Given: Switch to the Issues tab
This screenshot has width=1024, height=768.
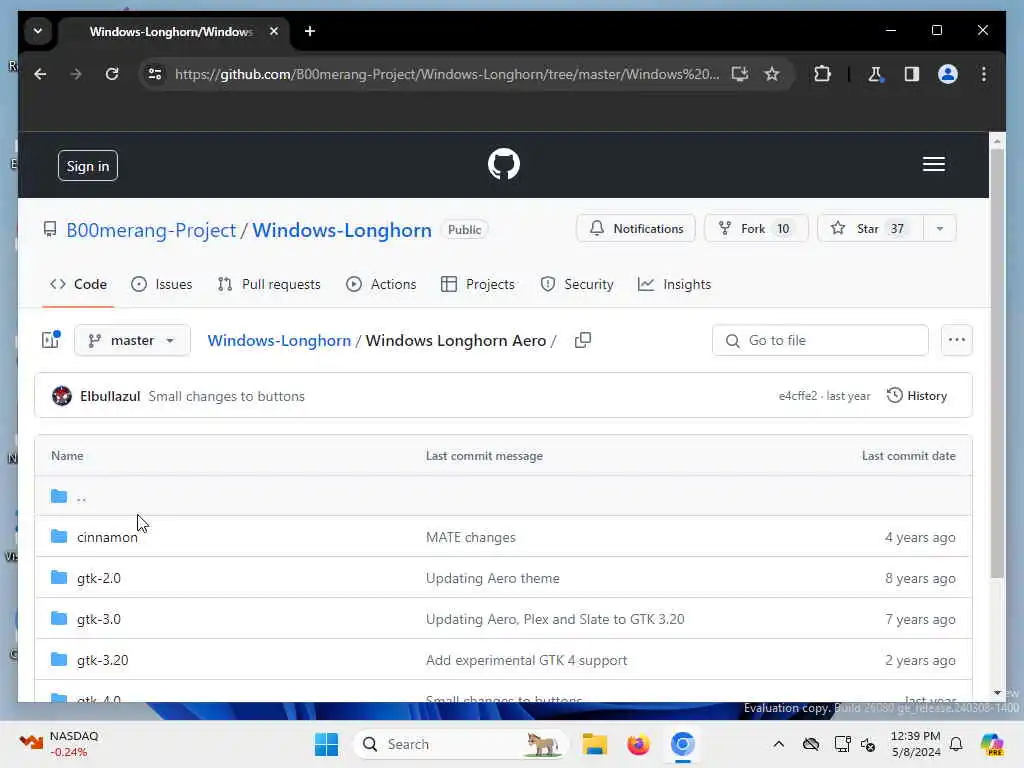Looking at the screenshot, I should (161, 284).
